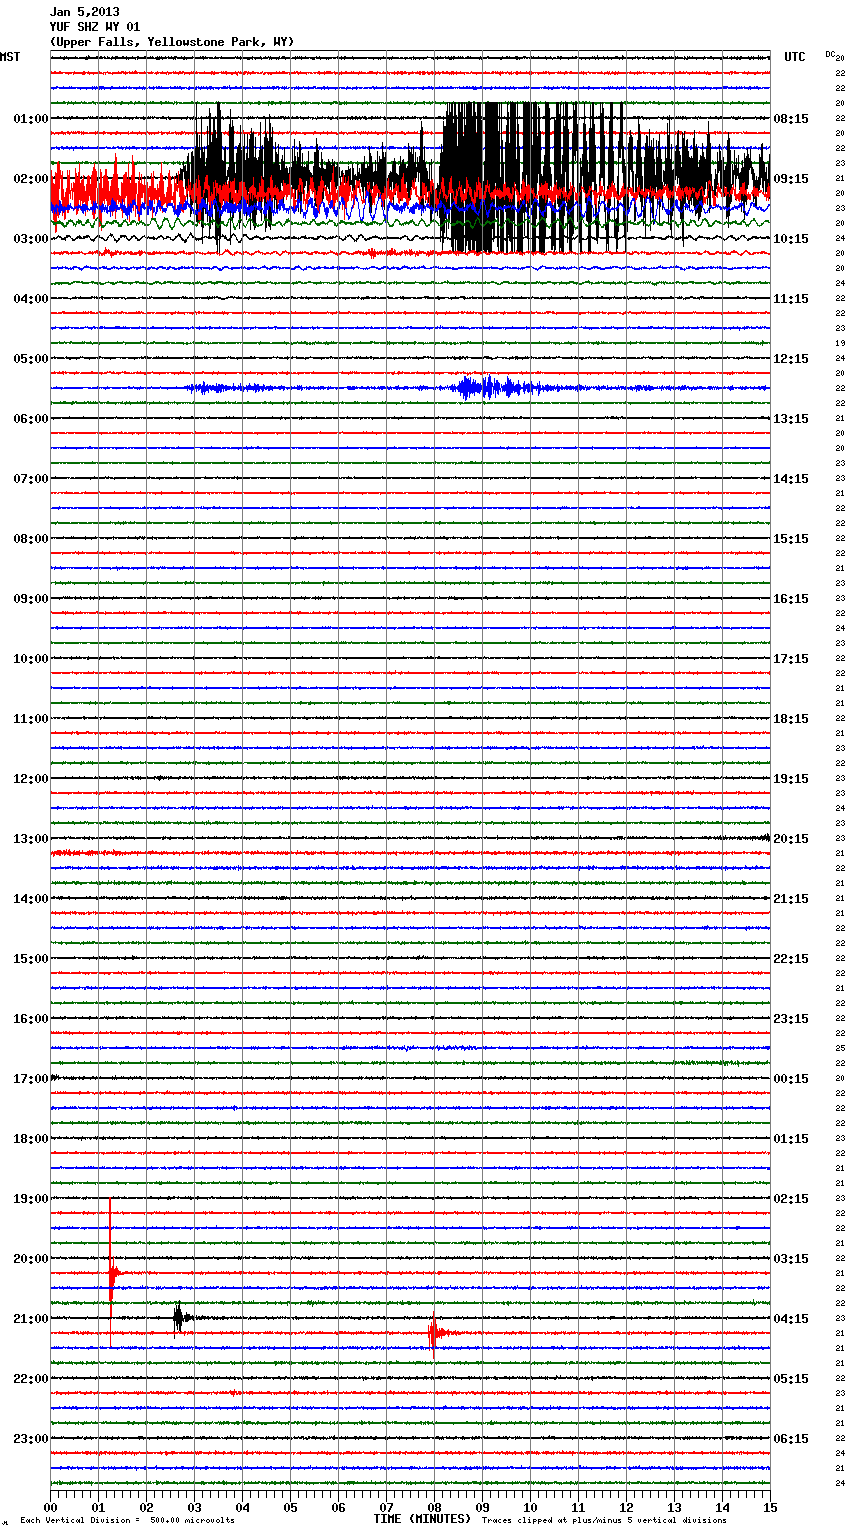Screen dimensions: 850x1534
Task: Select the '02:00' MST time label
Action: coord(31,179)
